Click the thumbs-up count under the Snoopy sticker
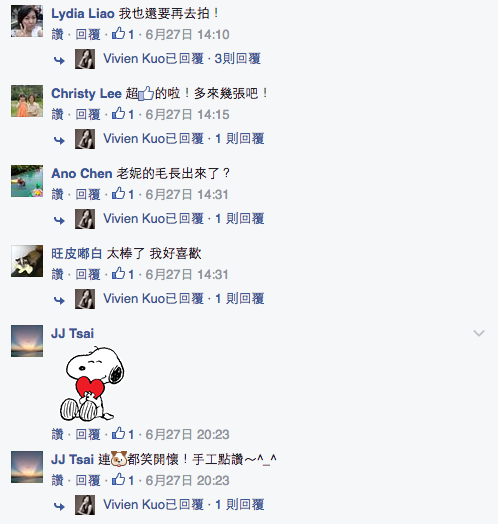 123,434
